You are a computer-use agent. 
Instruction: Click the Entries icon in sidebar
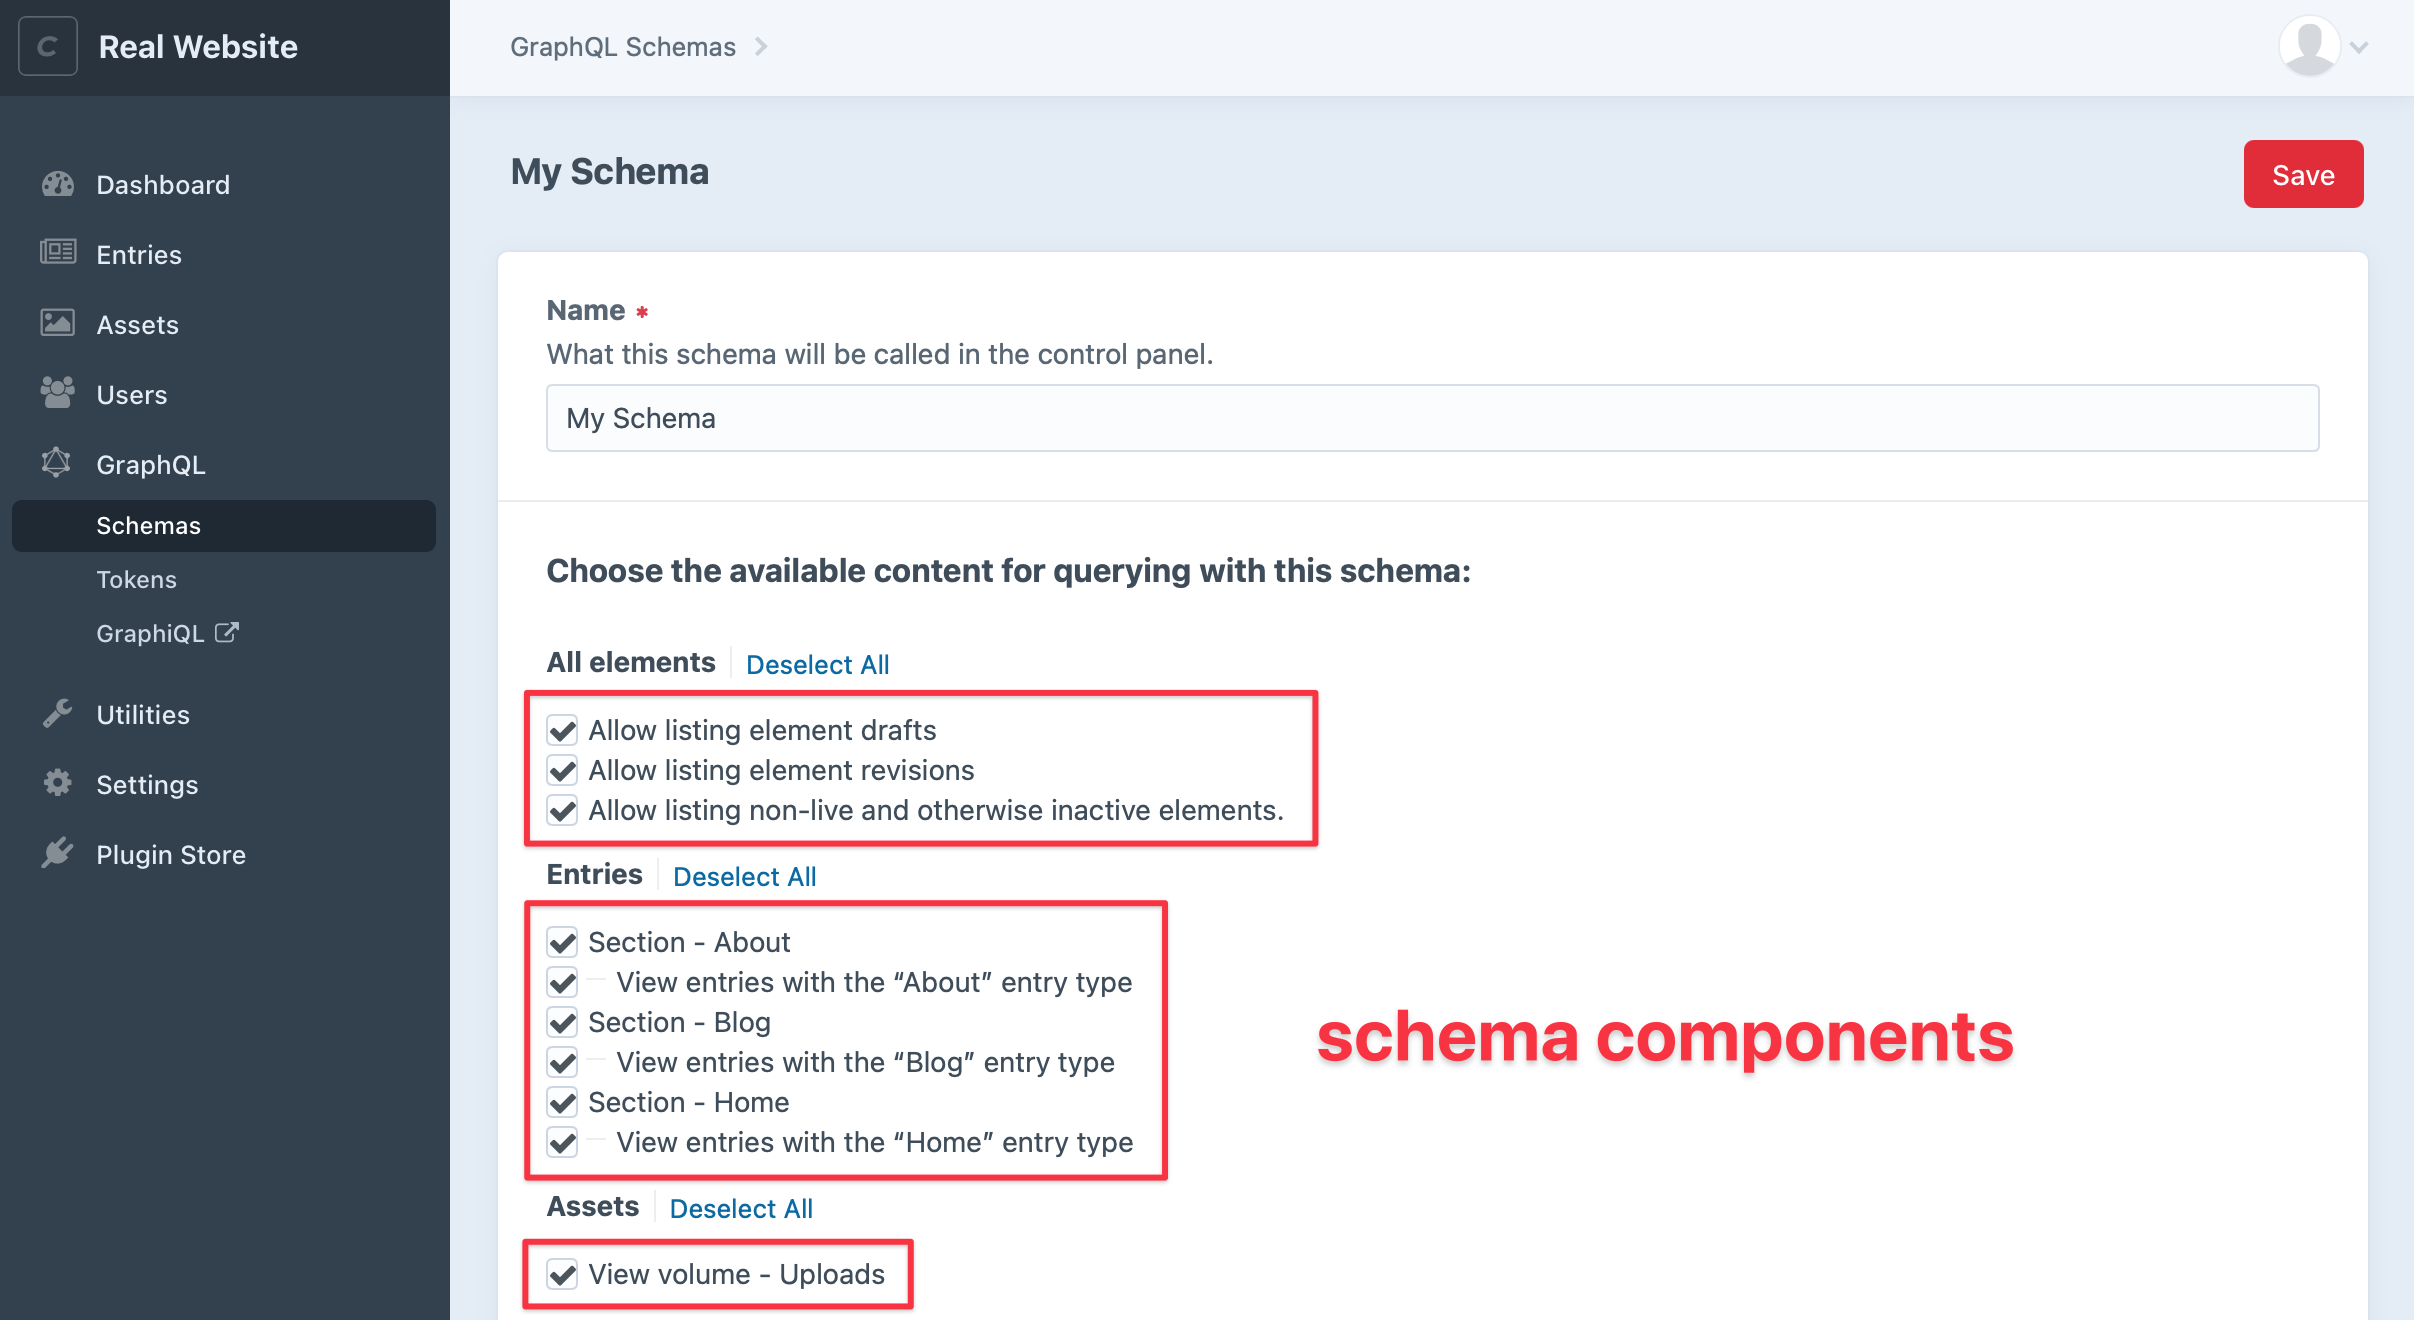point(57,254)
